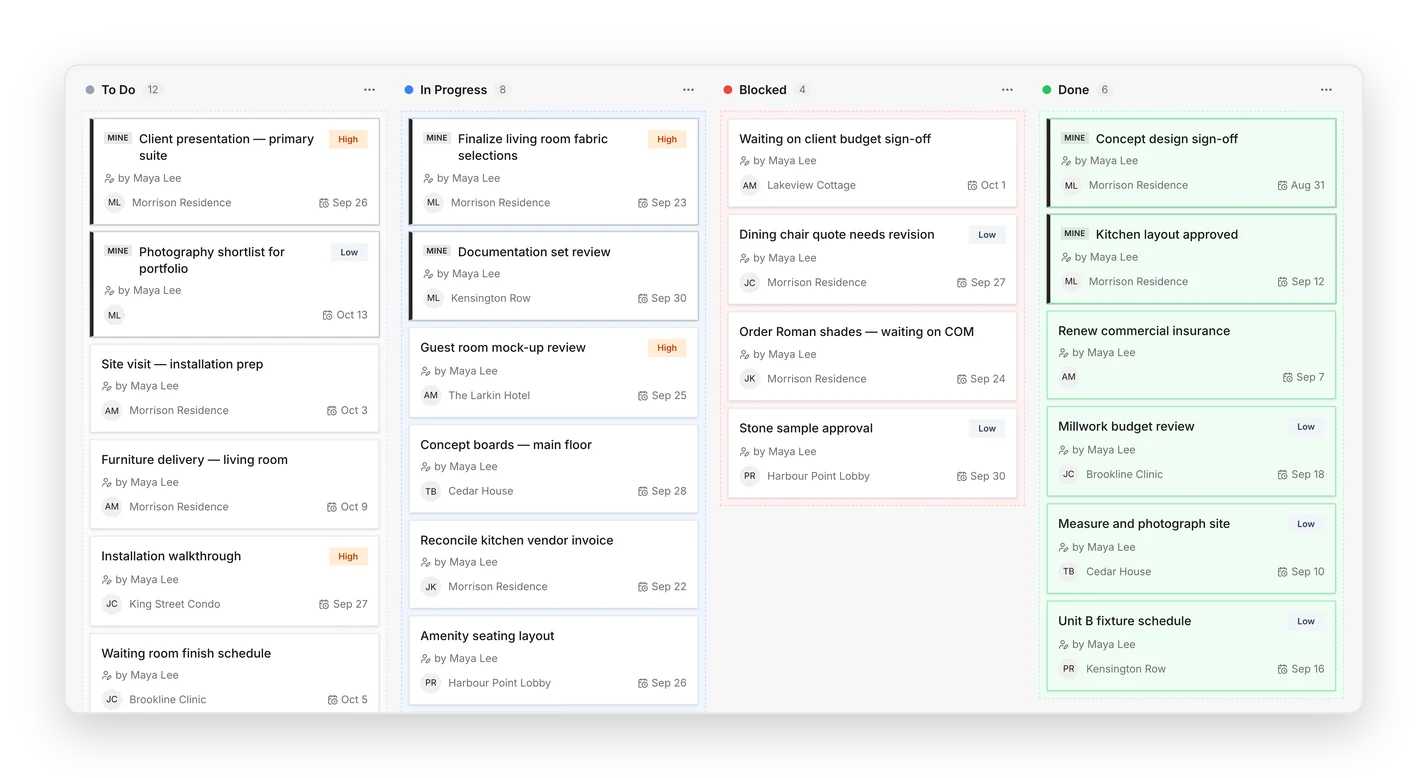
Task: Click JK avatar on Order Roman shades card
Action: click(749, 379)
